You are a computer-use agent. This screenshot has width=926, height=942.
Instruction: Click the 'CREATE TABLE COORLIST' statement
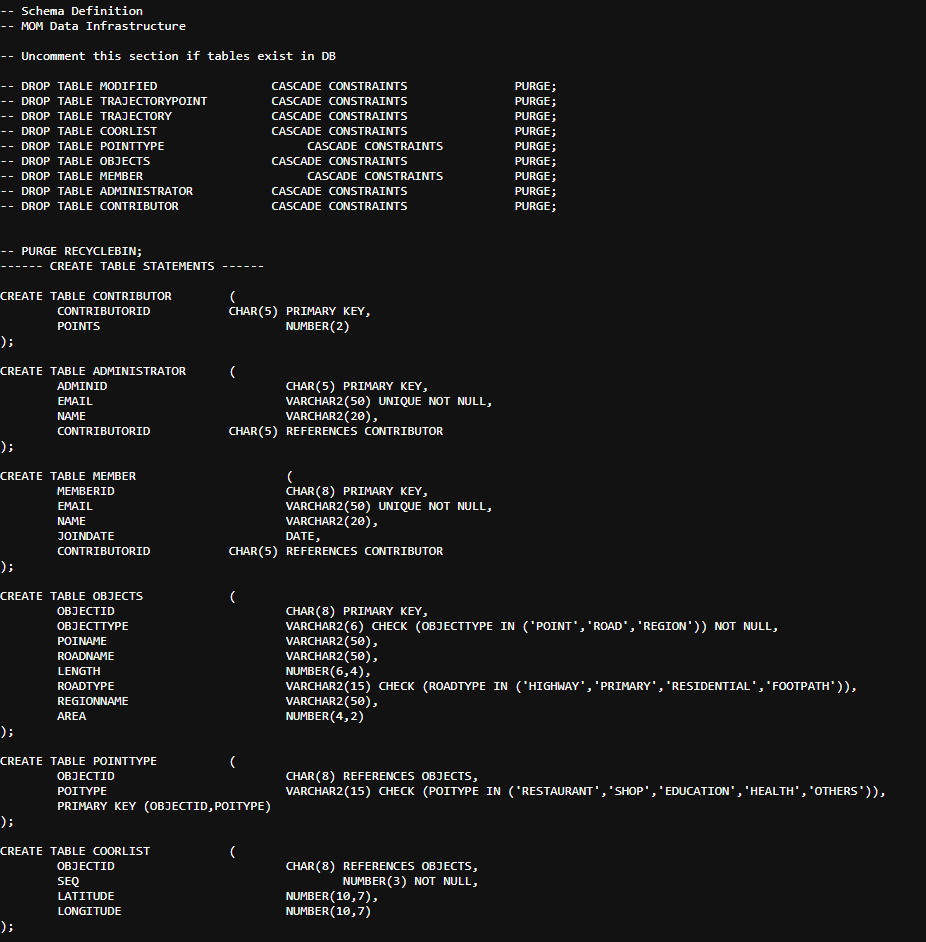[75, 852]
